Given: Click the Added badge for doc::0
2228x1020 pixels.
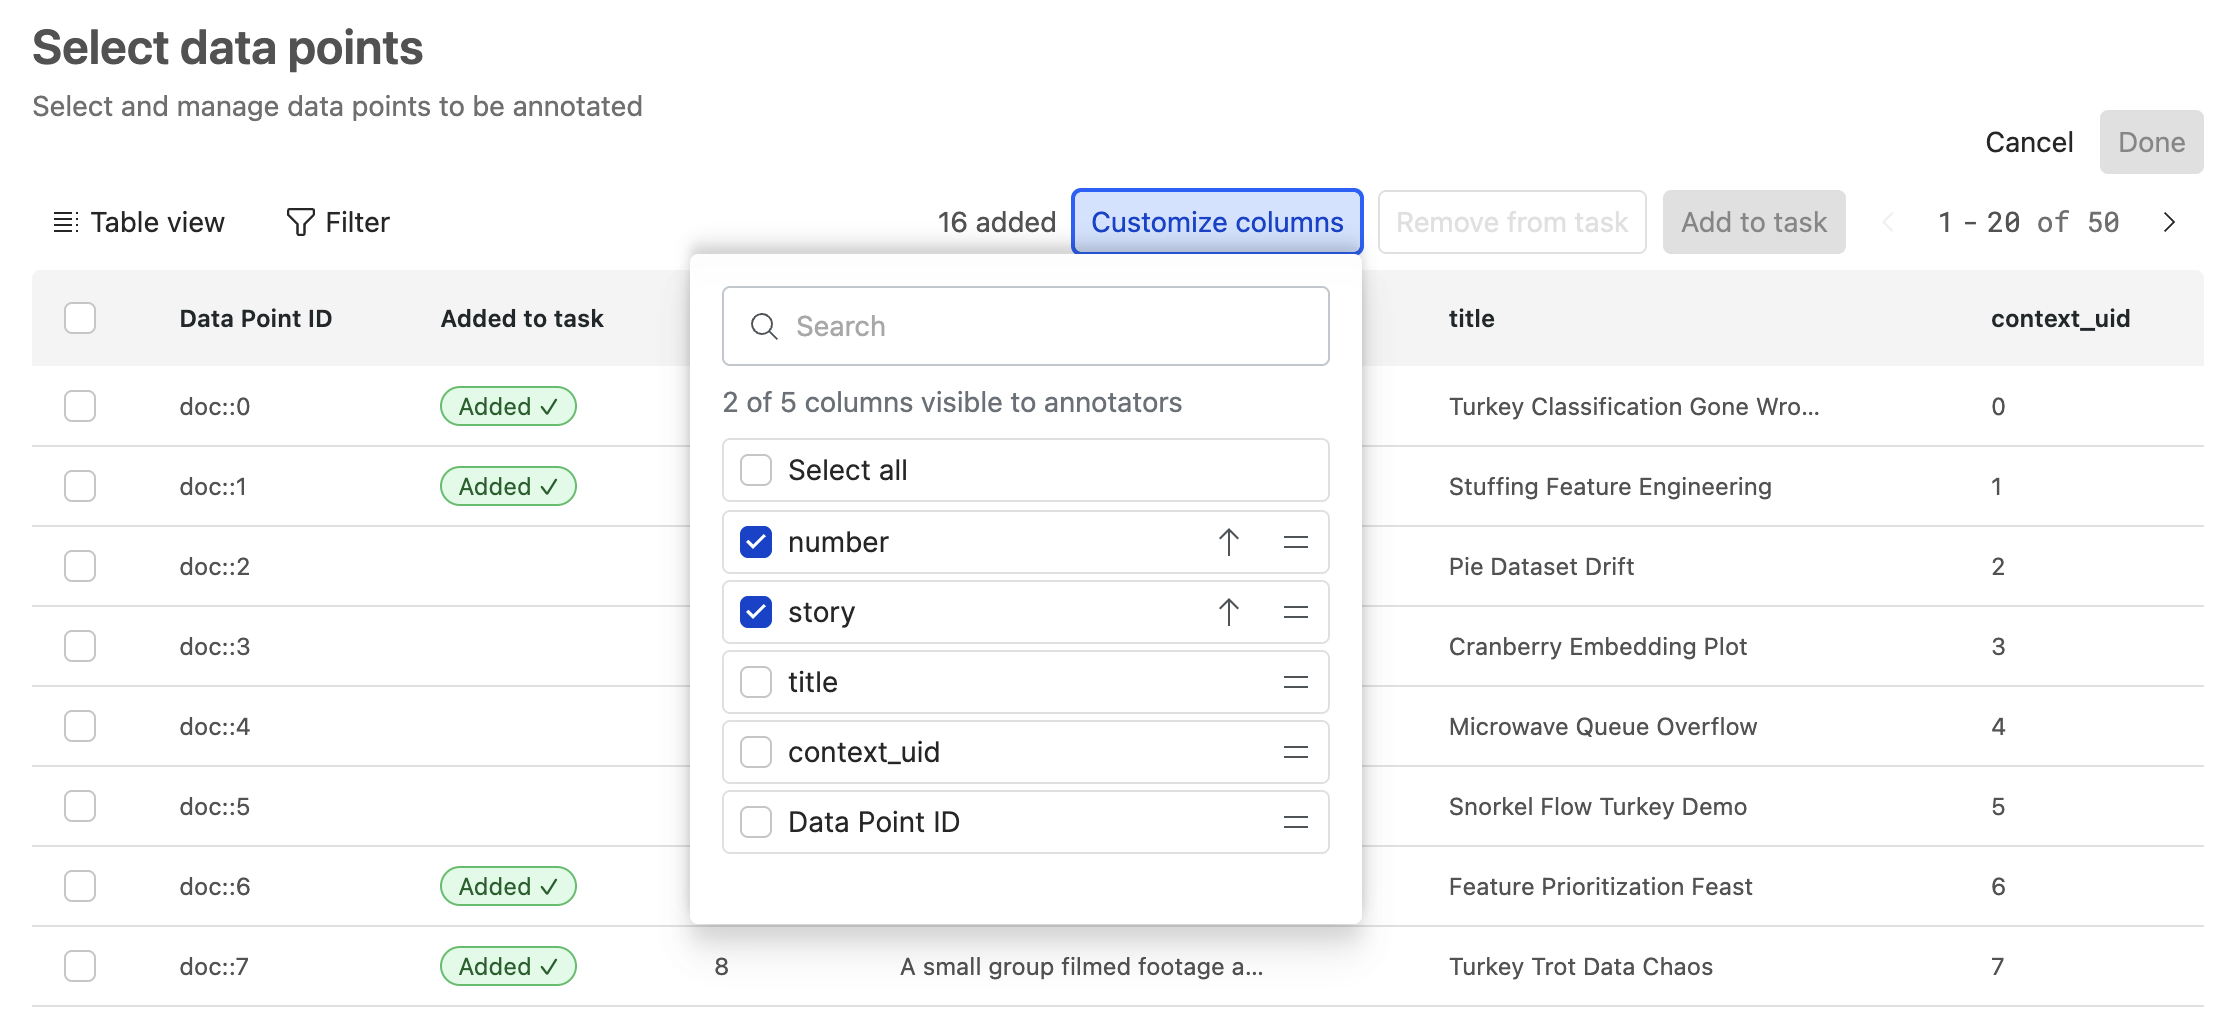Looking at the screenshot, I should [x=508, y=406].
